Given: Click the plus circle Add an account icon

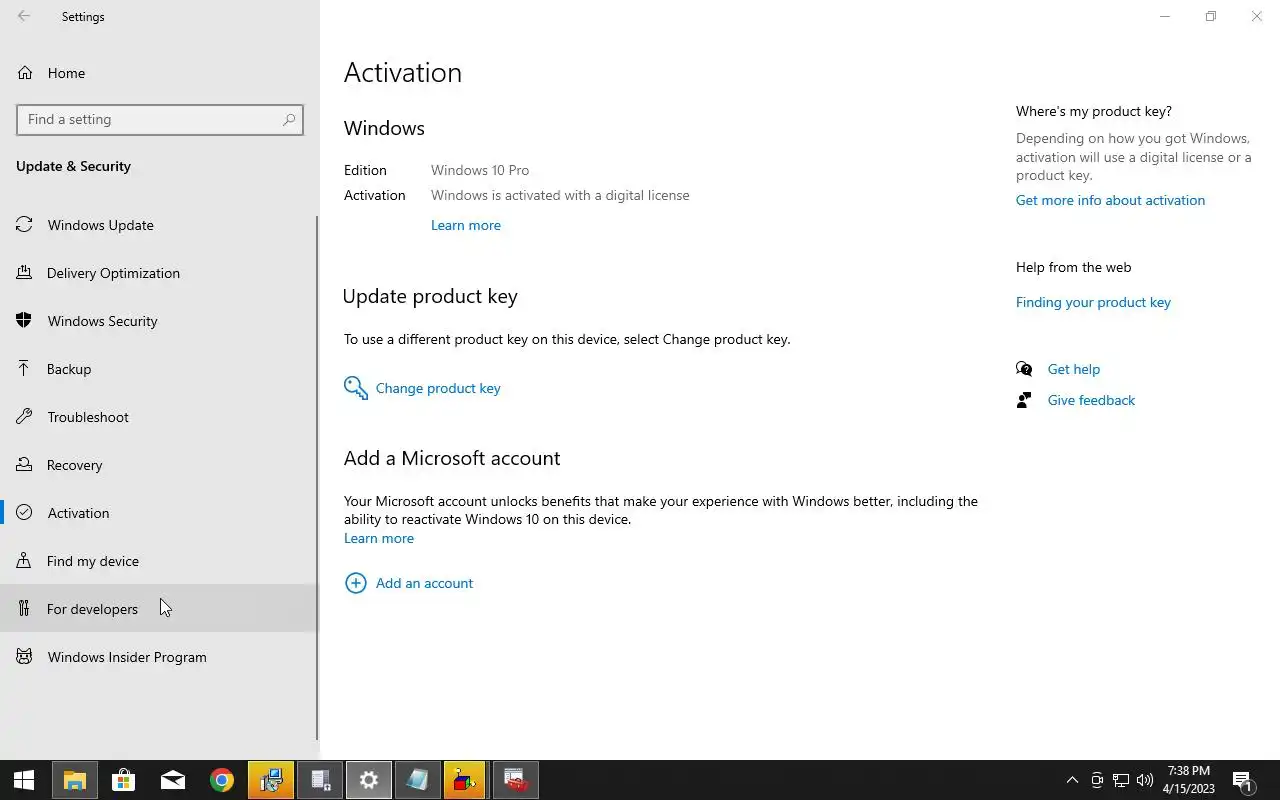Looking at the screenshot, I should [x=355, y=583].
